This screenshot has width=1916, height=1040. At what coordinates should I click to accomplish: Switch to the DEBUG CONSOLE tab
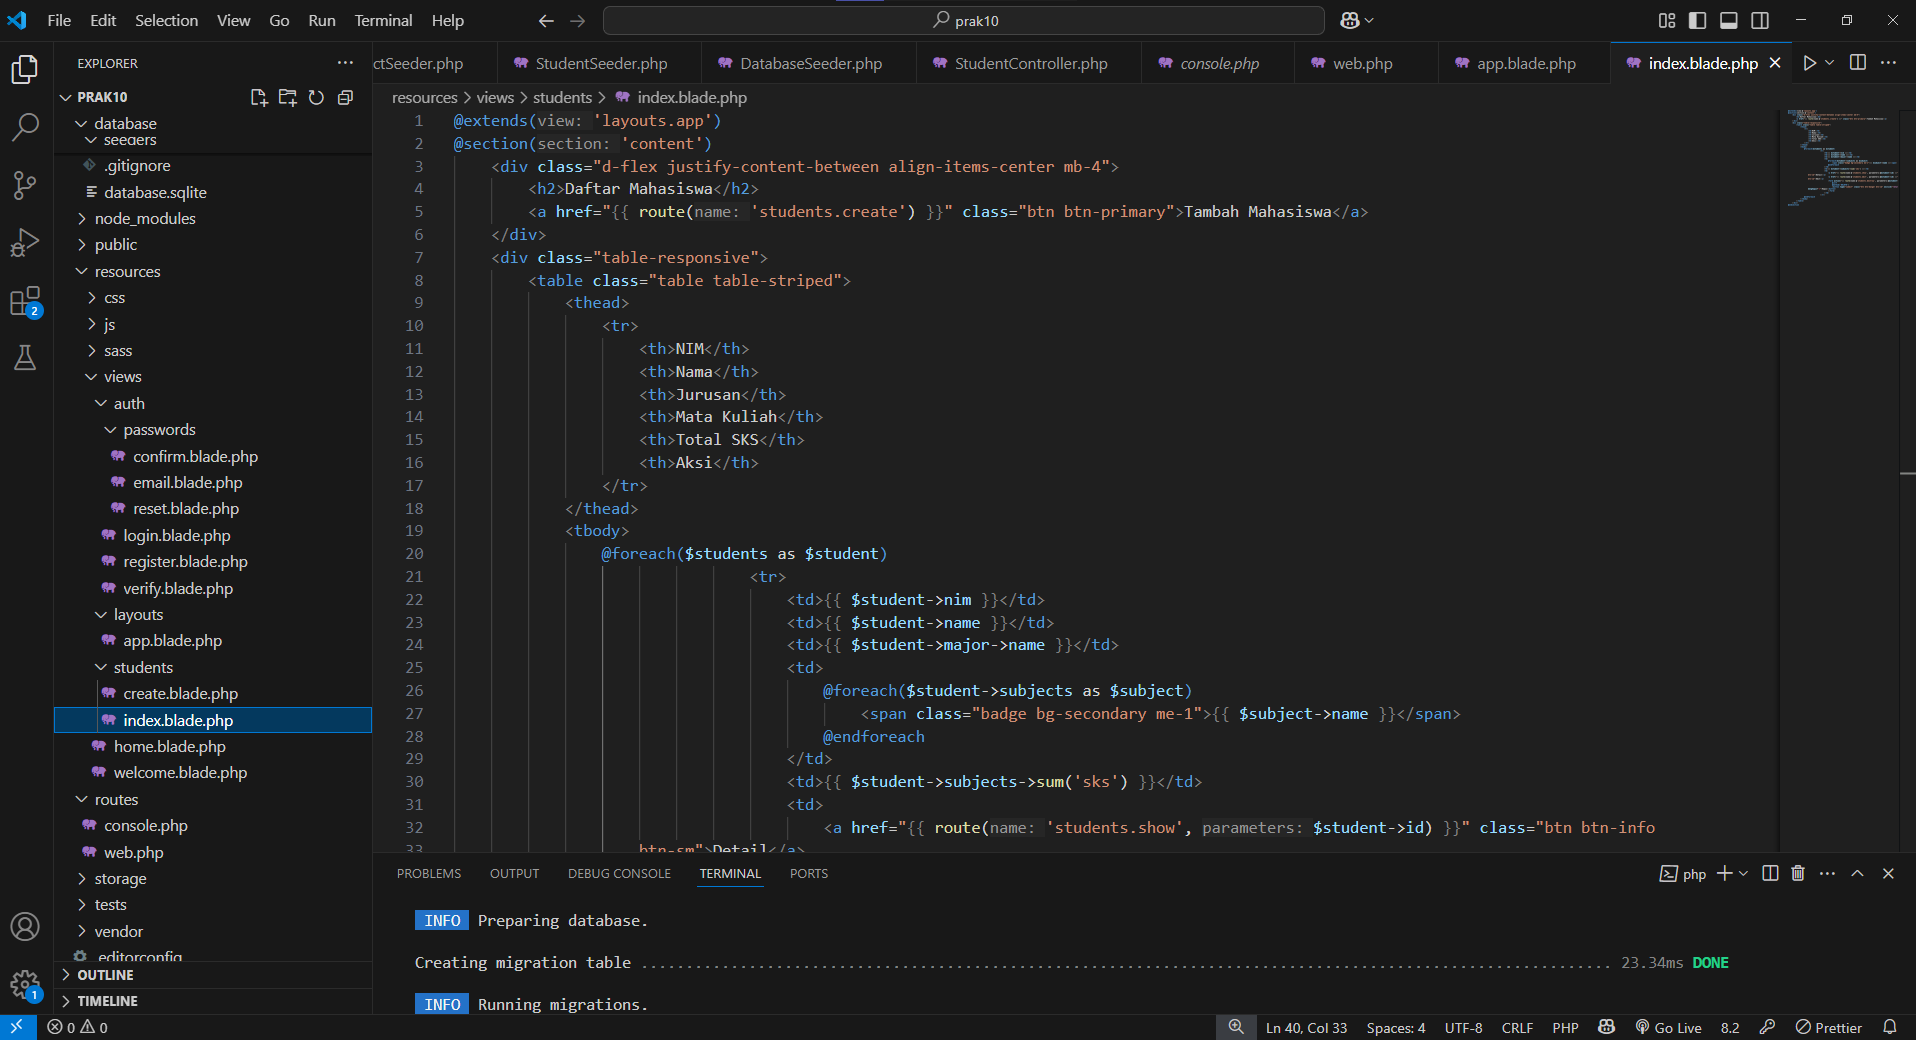click(618, 873)
